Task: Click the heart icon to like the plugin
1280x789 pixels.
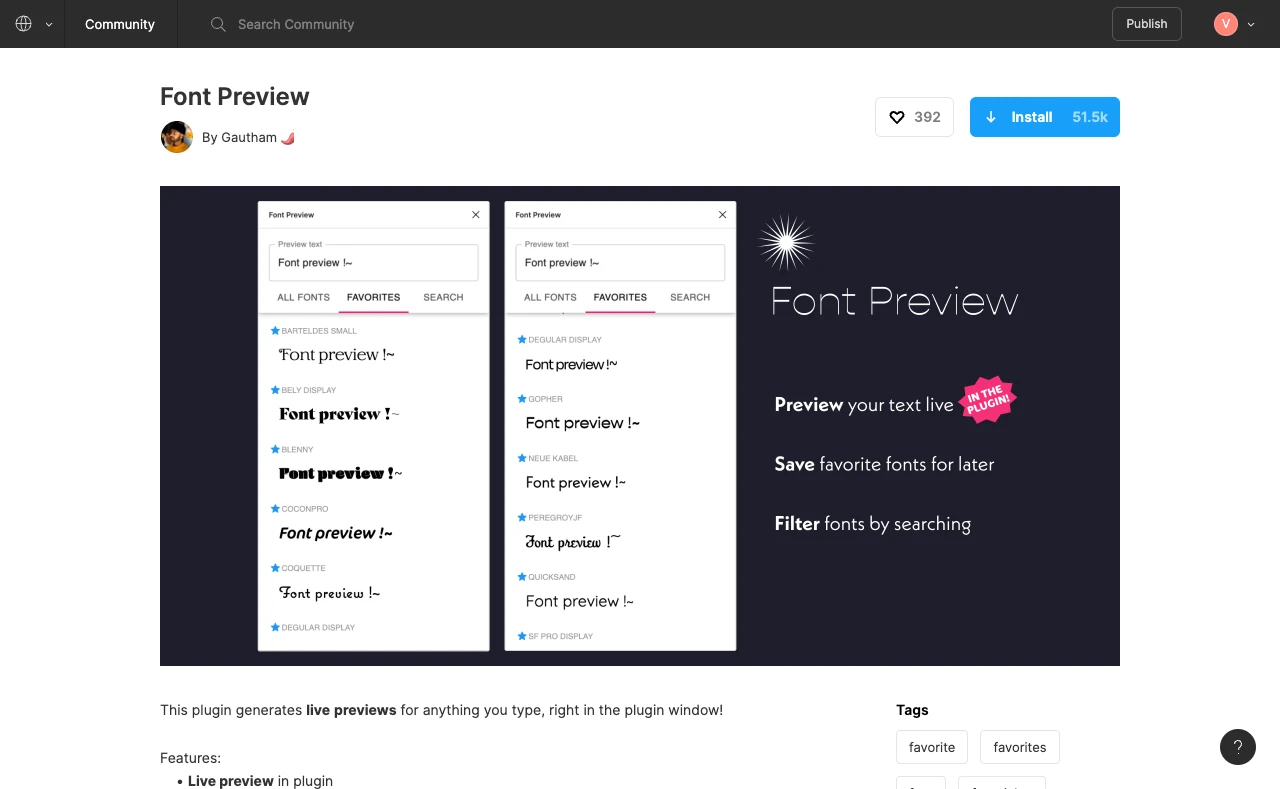Action: 897,117
